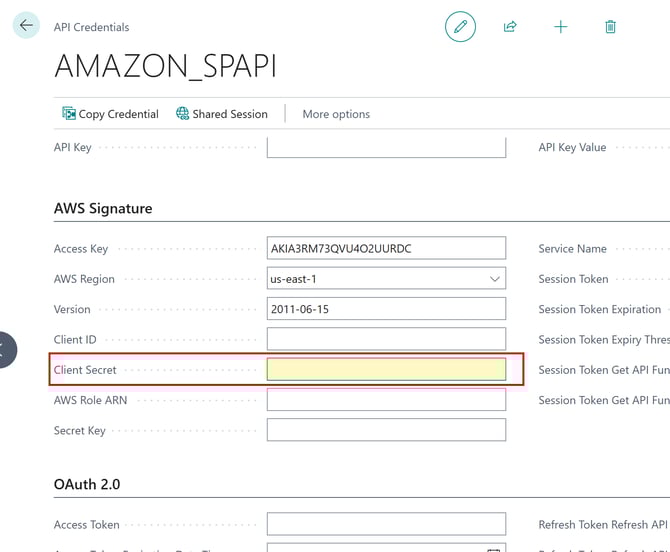Show More options
The image size is (670, 552).
336,114
